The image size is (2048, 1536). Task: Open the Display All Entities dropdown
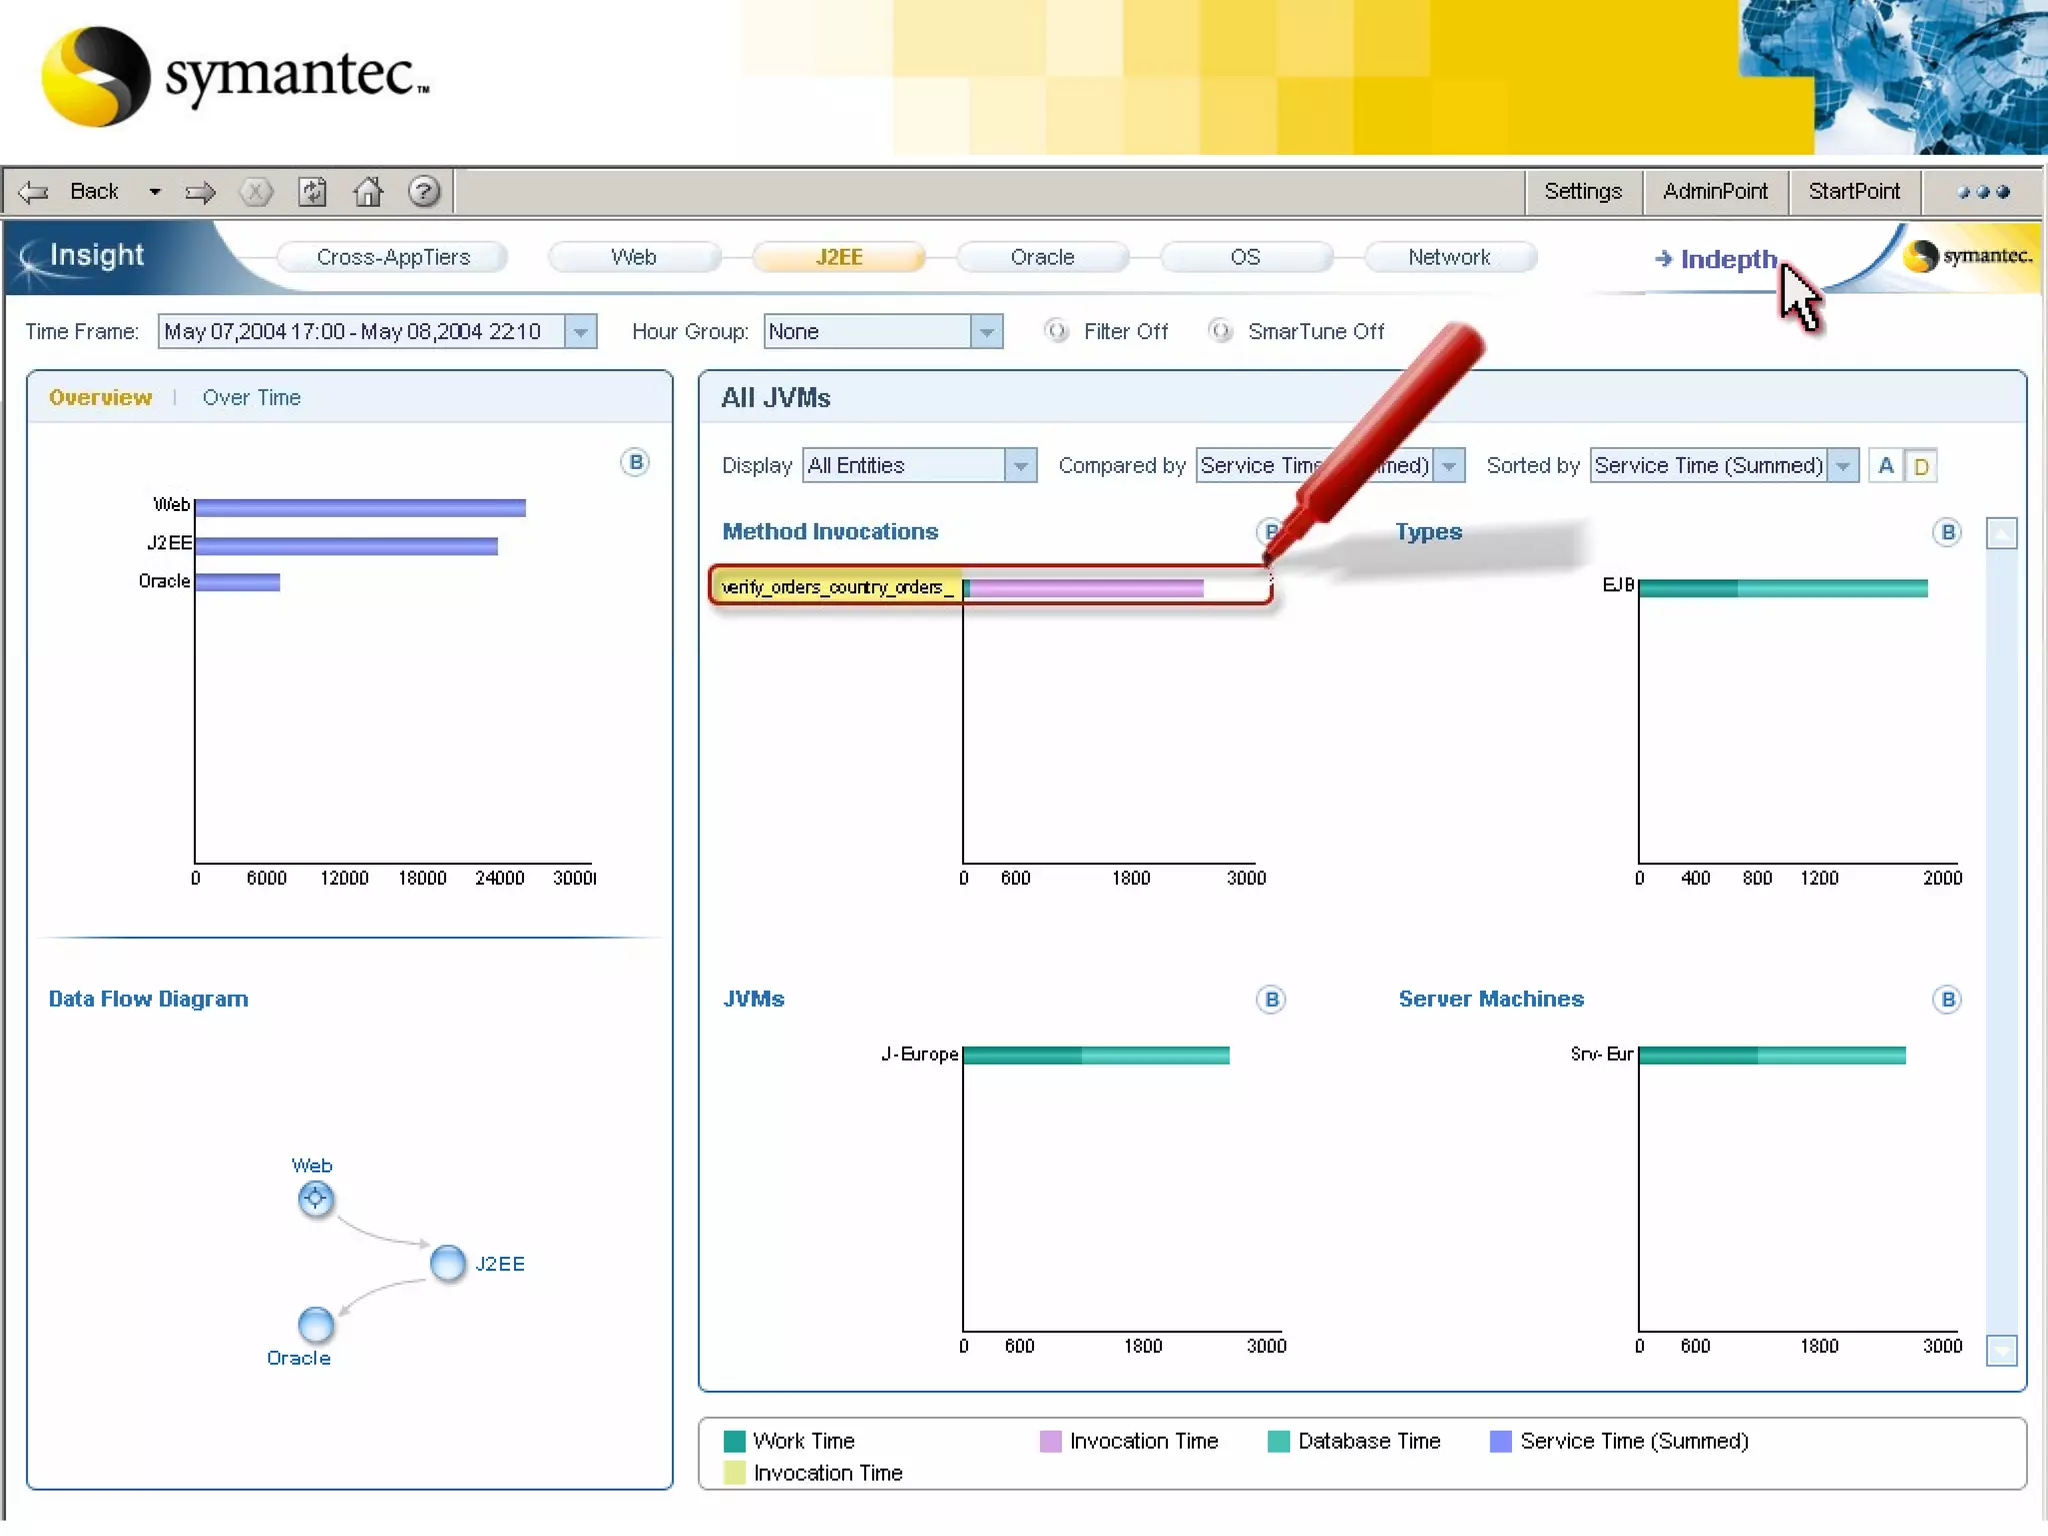point(1019,466)
